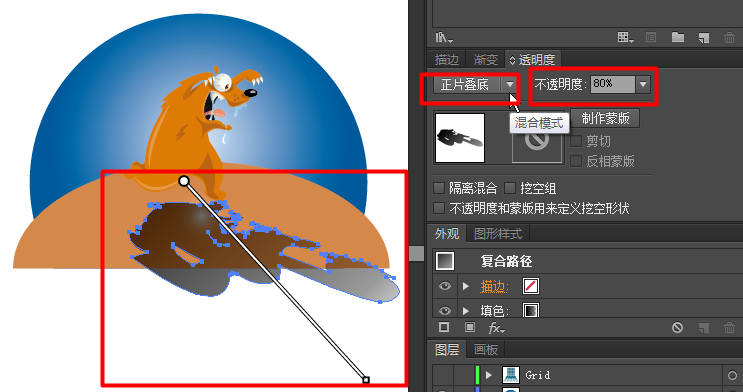
Task: Toggle 不透明度和蒙版用来定义挖空形状 checkbox
Action: [x=439, y=208]
